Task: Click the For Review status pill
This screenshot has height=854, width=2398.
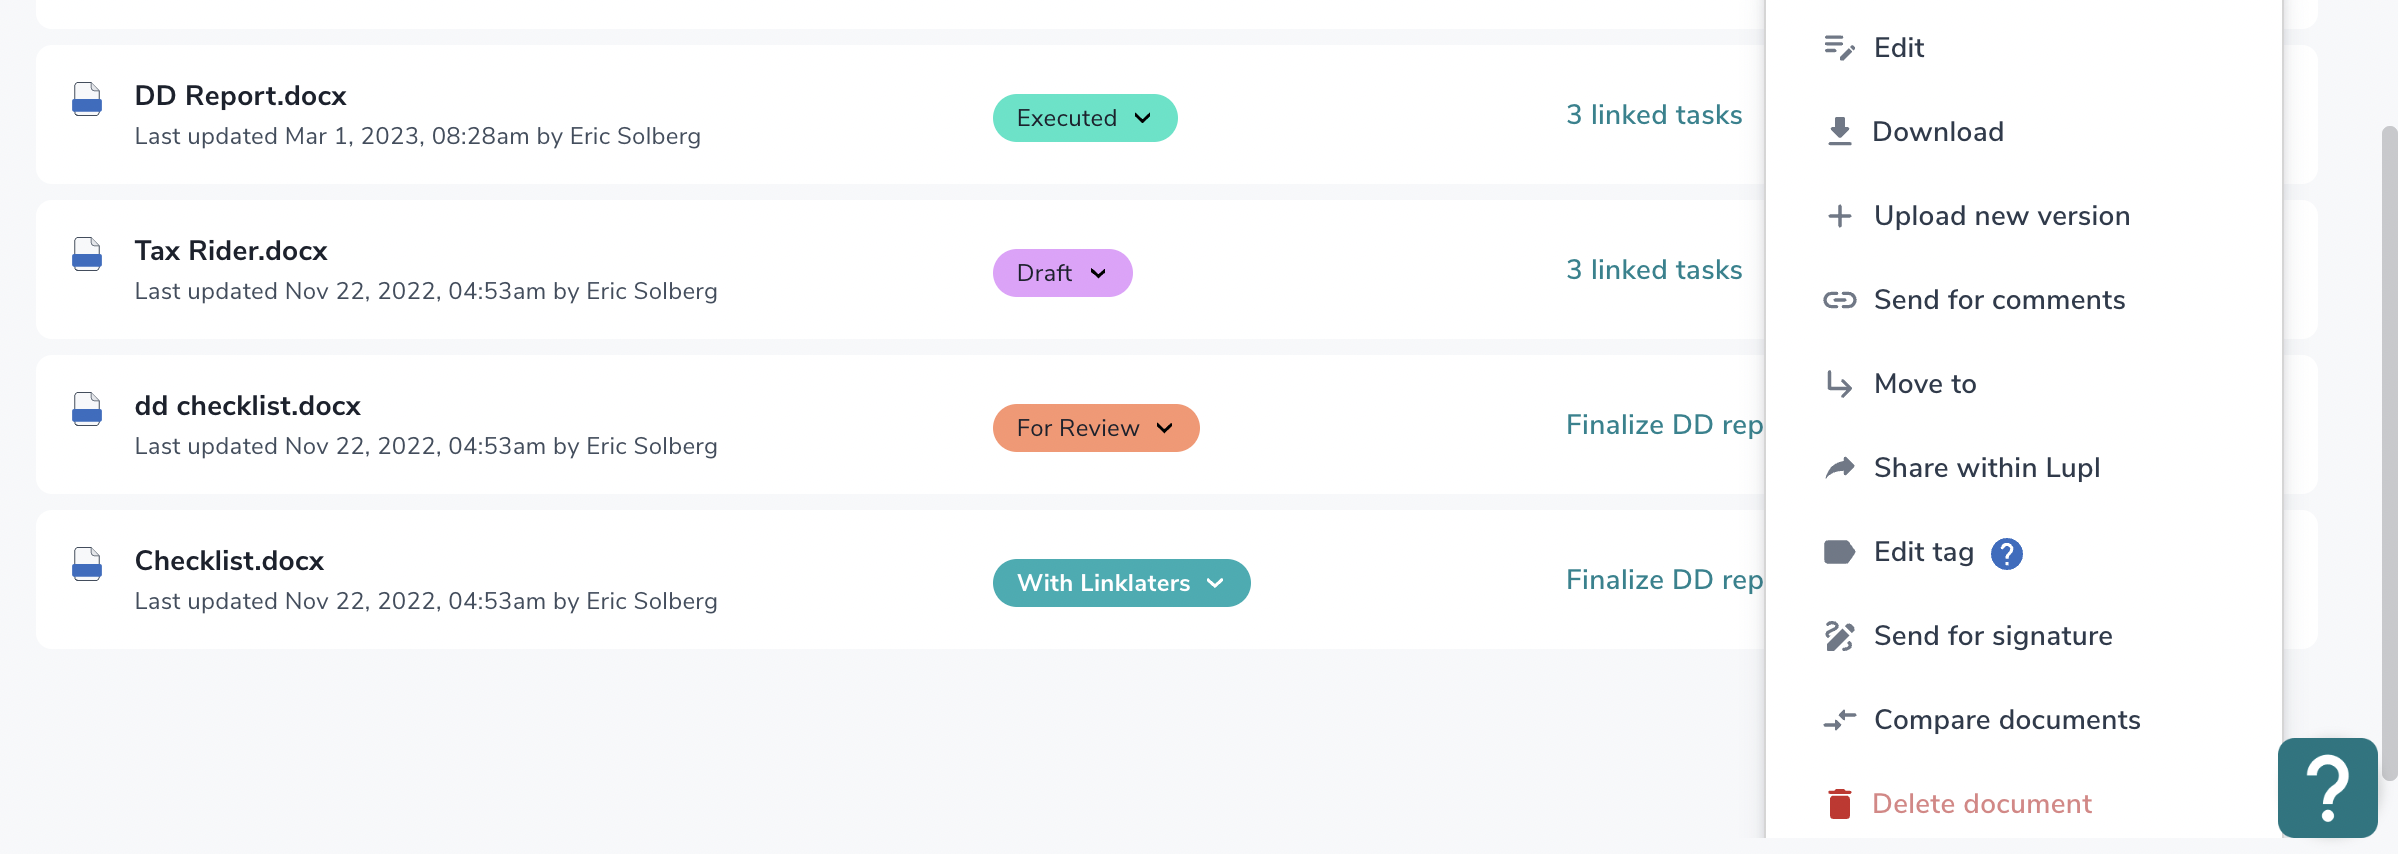Action: pyautogui.click(x=1095, y=427)
